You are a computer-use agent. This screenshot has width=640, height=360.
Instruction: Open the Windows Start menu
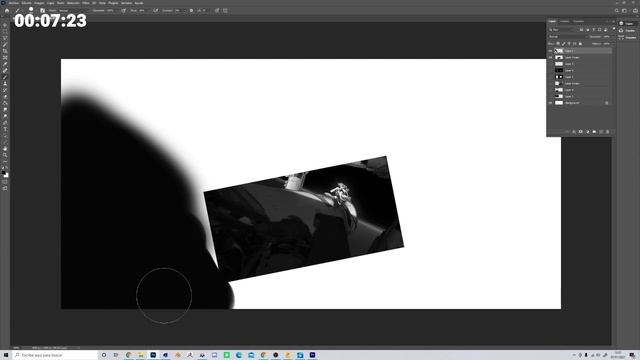click(6, 355)
